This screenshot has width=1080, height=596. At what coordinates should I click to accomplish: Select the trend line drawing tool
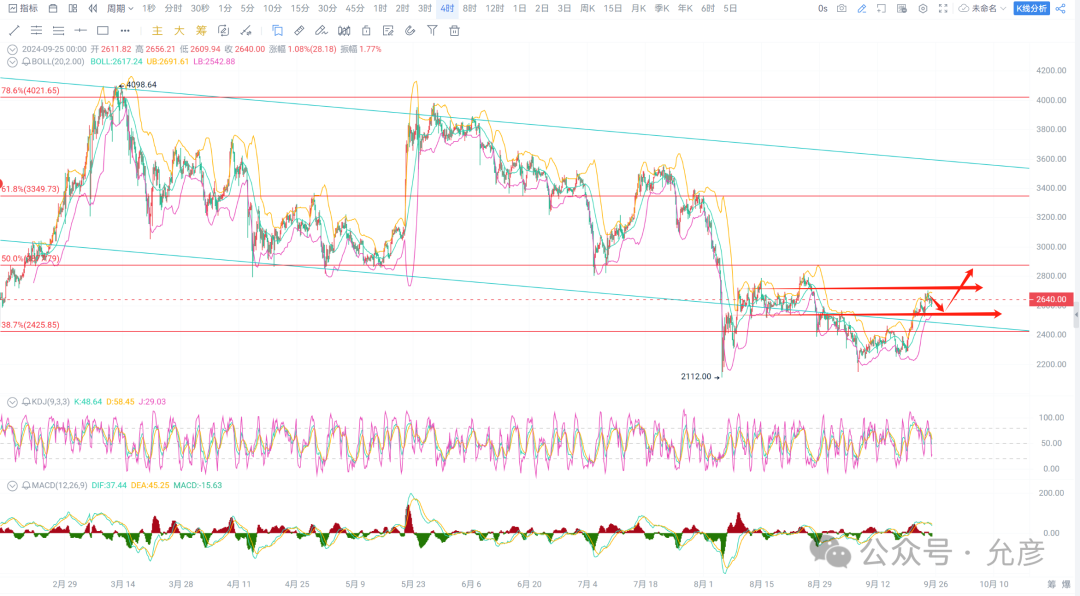coord(14,30)
